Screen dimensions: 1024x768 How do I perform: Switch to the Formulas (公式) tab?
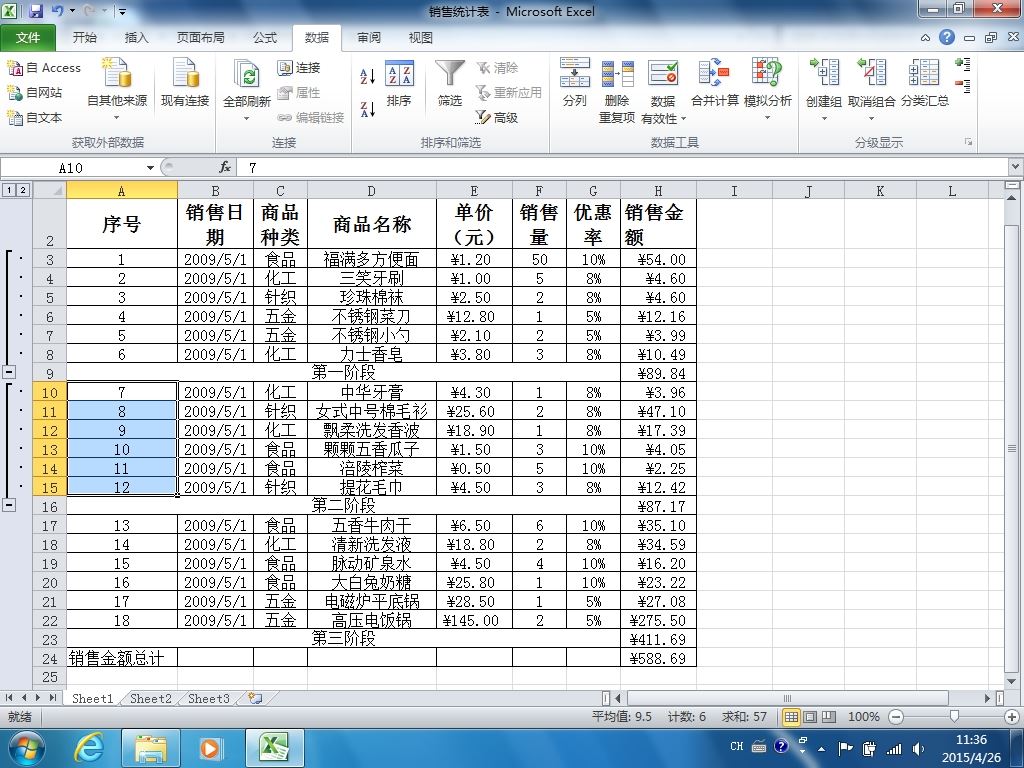pos(265,38)
